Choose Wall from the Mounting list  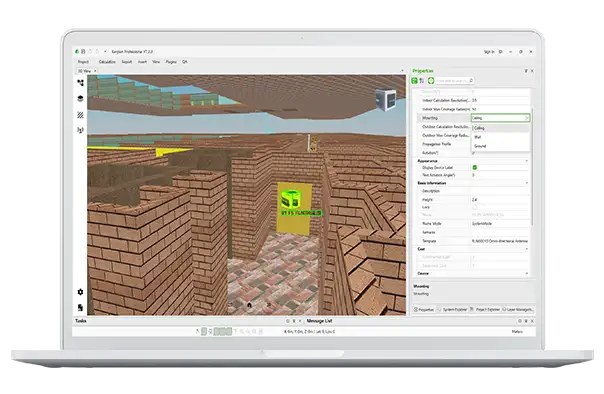500,137
